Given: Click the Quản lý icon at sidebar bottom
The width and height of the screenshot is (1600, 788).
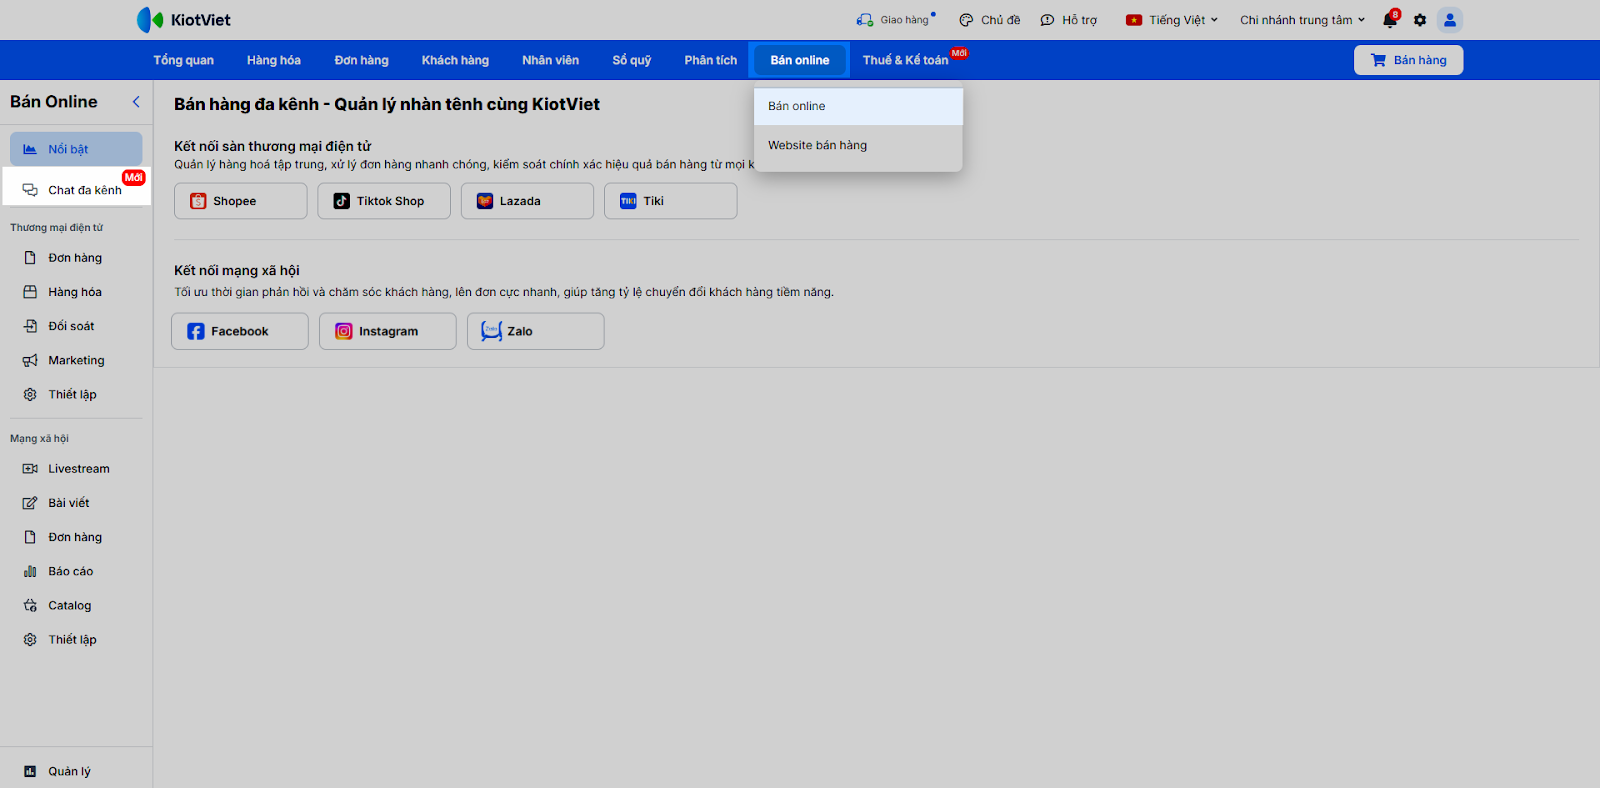Looking at the screenshot, I should (30, 771).
